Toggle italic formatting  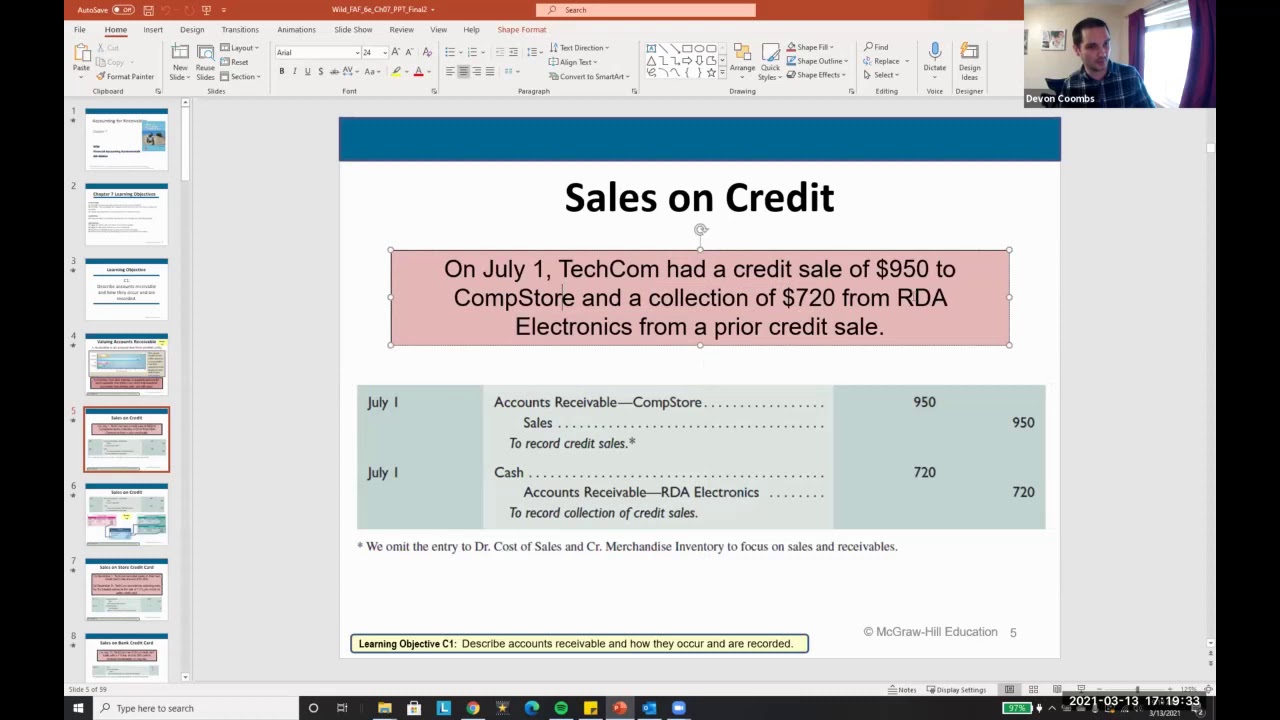pyautogui.click(x=294, y=71)
